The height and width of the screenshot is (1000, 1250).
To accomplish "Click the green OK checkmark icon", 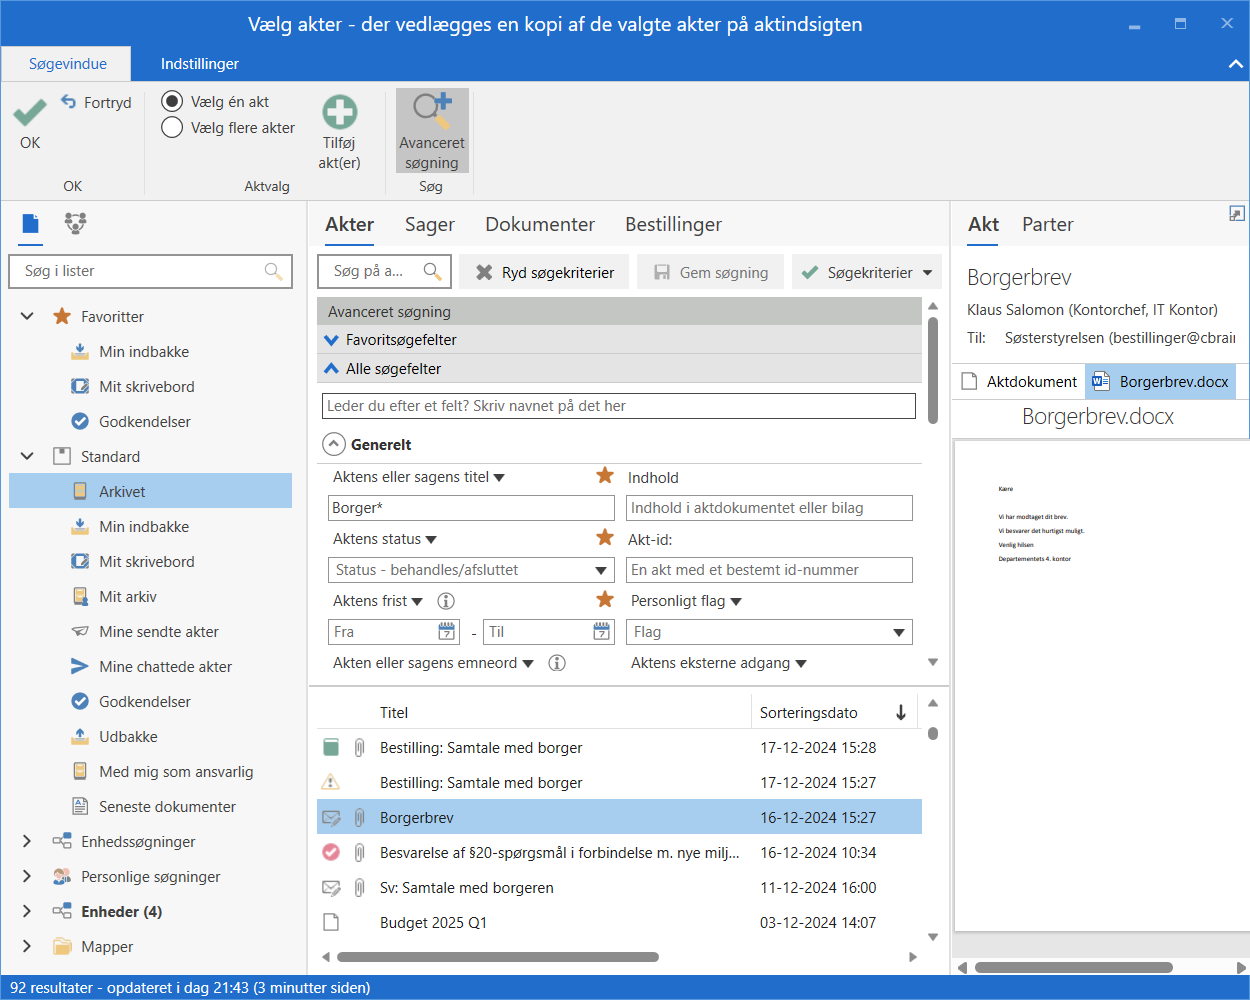I will pyautogui.click(x=30, y=111).
